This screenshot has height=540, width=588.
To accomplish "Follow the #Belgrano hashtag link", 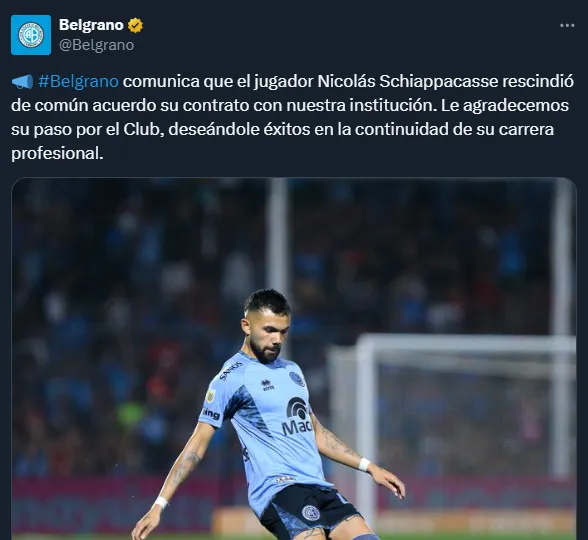I will [78, 81].
